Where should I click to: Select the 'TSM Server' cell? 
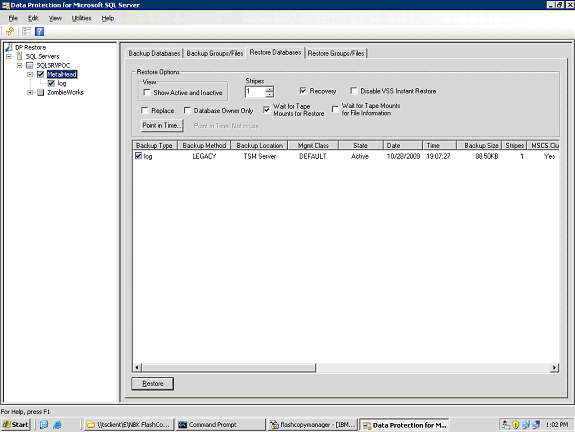coord(260,156)
